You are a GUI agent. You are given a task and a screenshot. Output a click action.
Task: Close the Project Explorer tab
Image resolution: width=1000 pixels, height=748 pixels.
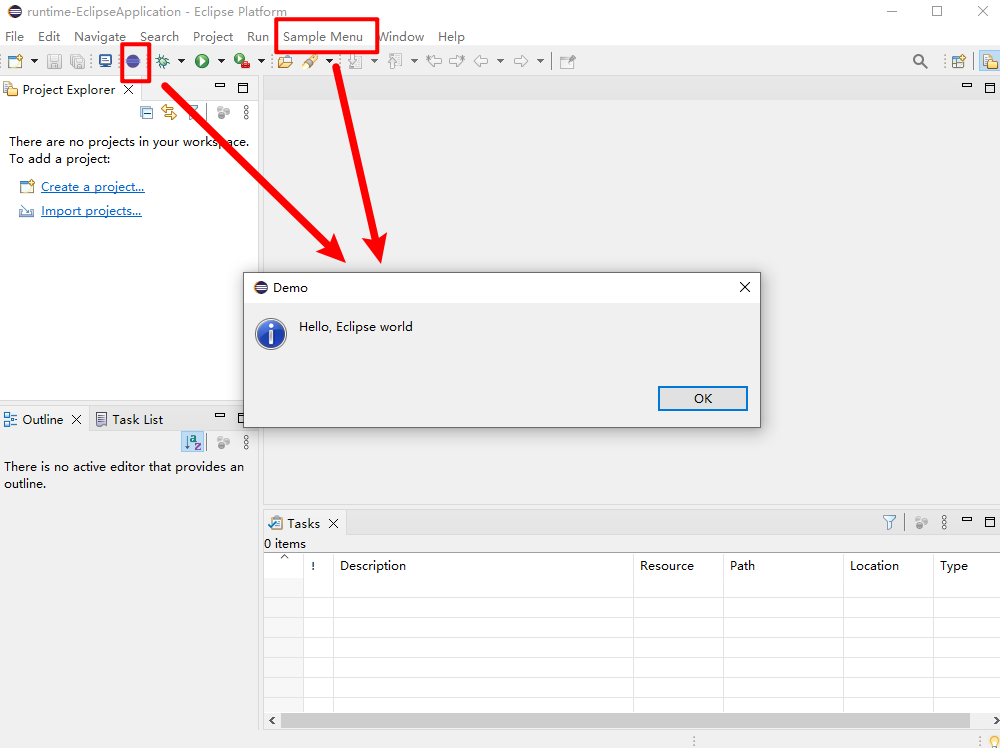point(128,90)
